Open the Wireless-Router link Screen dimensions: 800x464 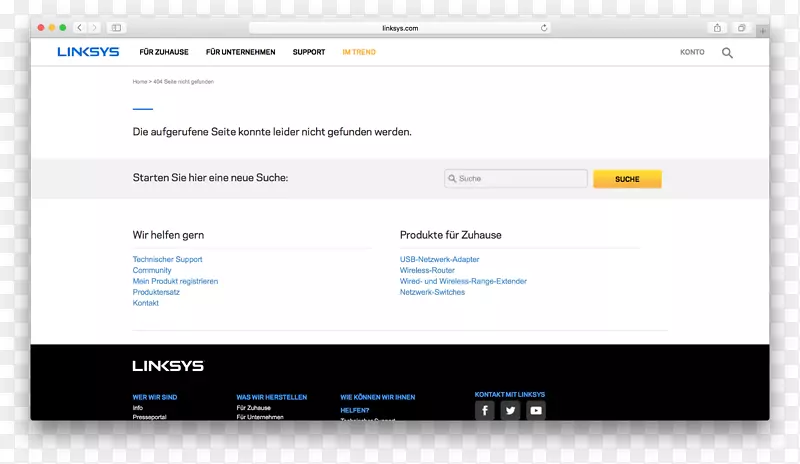427,270
